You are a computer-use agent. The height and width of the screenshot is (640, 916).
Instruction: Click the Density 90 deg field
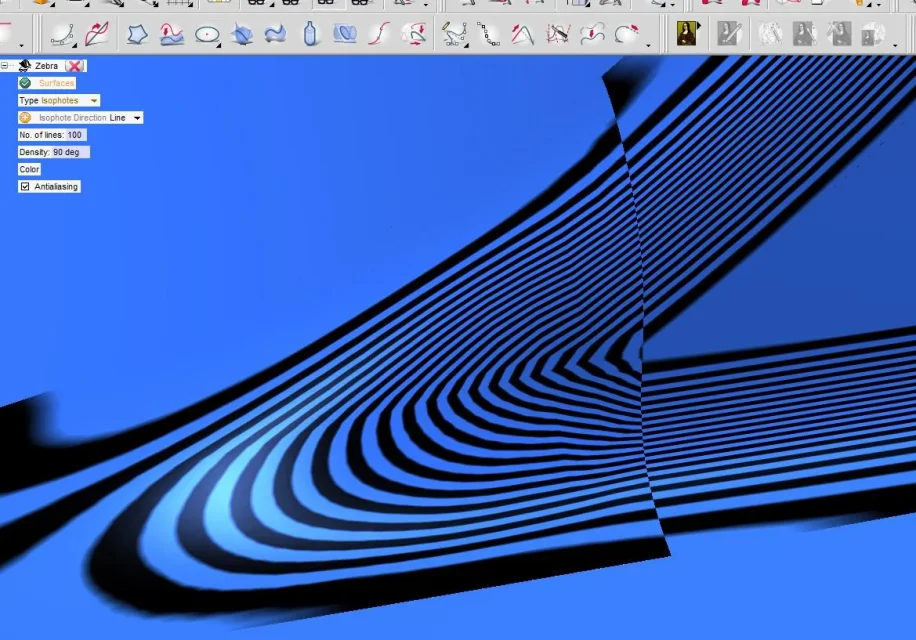pyautogui.click(x=71, y=152)
